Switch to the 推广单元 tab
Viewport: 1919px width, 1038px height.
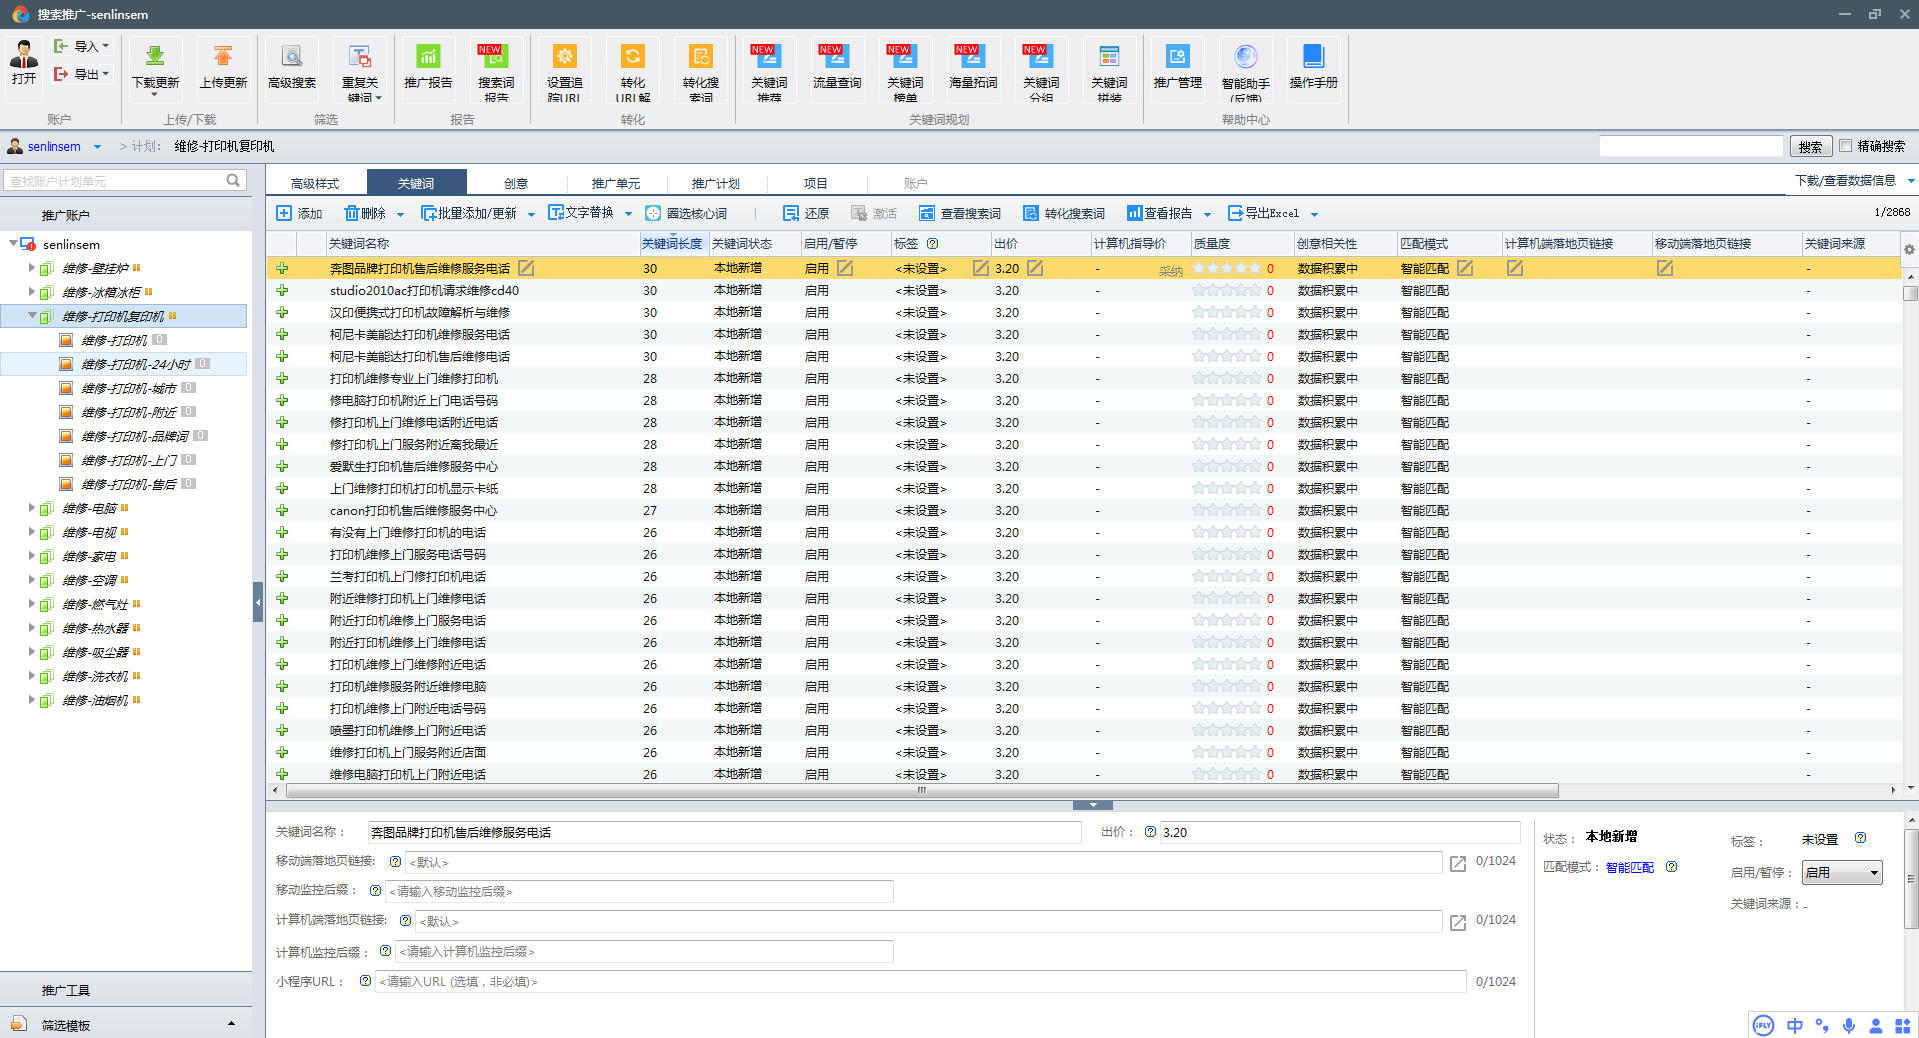[x=615, y=183]
